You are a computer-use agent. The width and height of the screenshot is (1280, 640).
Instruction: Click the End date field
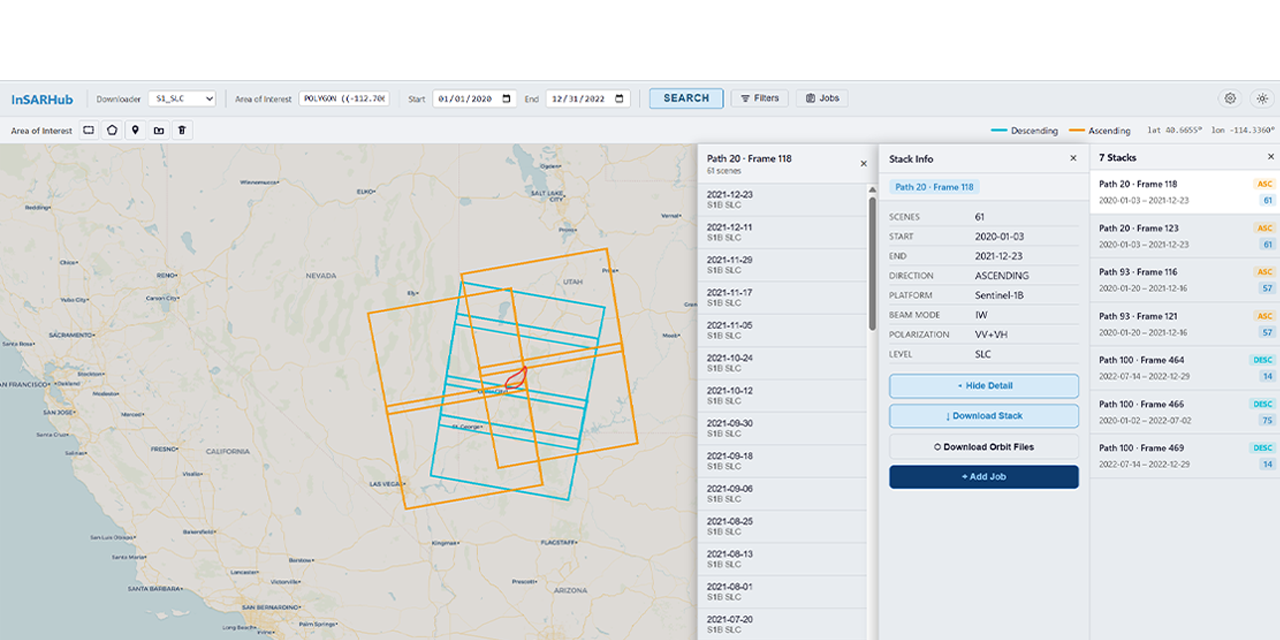588,99
